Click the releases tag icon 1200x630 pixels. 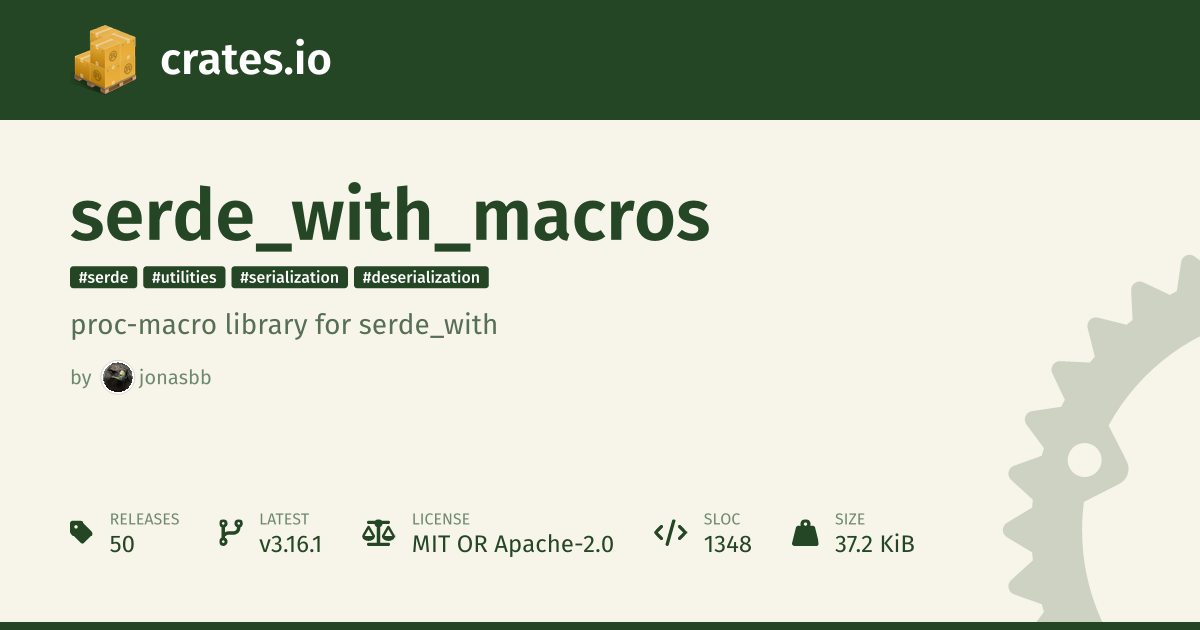click(82, 532)
